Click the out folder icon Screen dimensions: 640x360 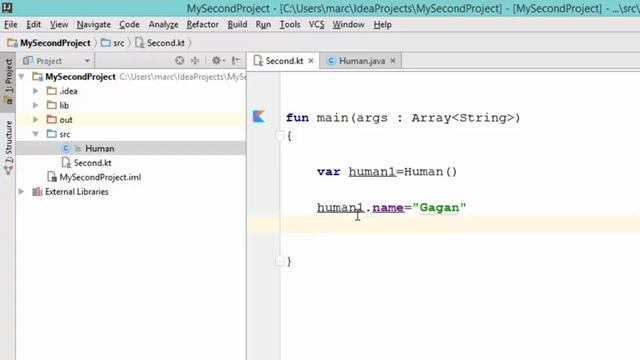point(51,120)
